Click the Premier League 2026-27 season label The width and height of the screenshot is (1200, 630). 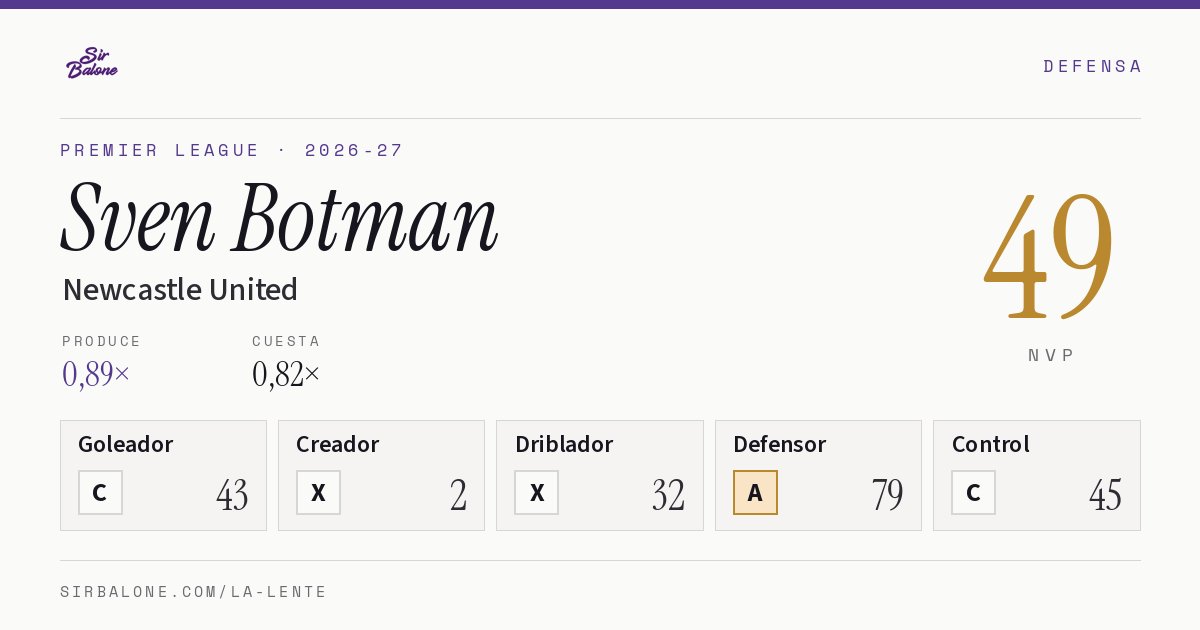click(x=232, y=150)
